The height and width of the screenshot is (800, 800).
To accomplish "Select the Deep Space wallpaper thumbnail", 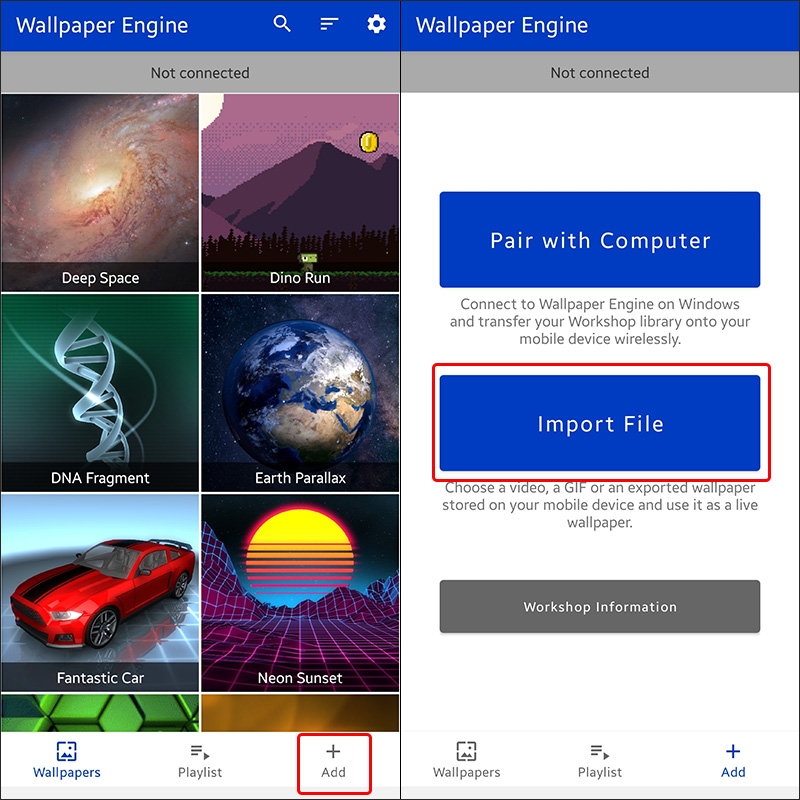I will click(100, 192).
